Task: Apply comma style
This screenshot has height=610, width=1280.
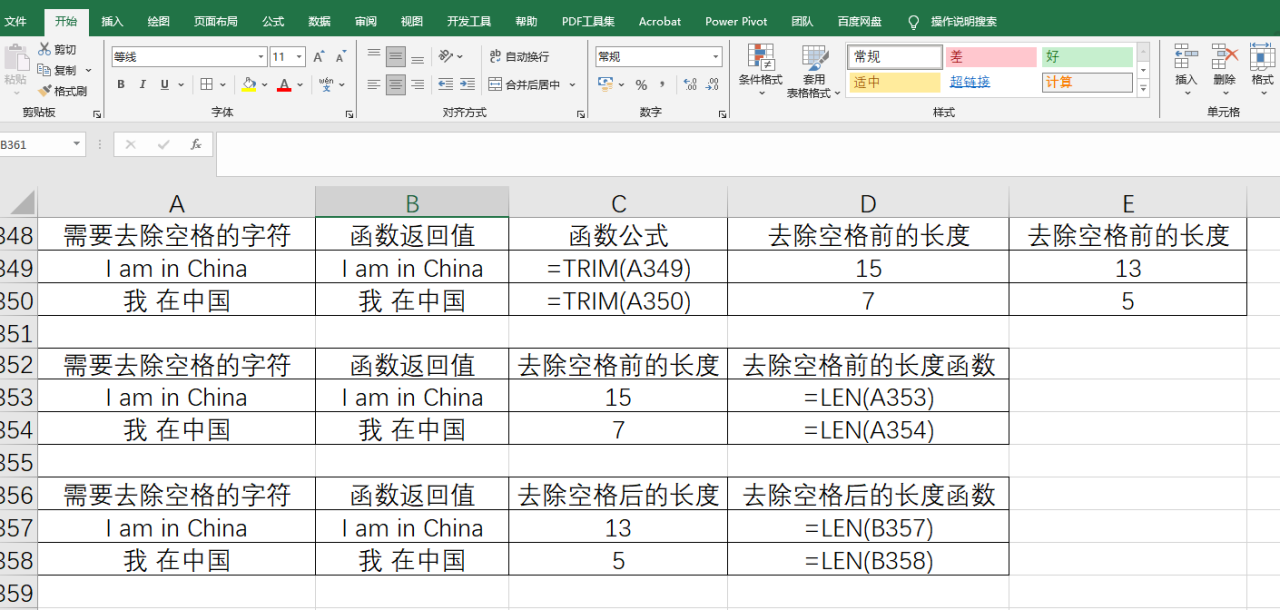Action: [x=661, y=85]
